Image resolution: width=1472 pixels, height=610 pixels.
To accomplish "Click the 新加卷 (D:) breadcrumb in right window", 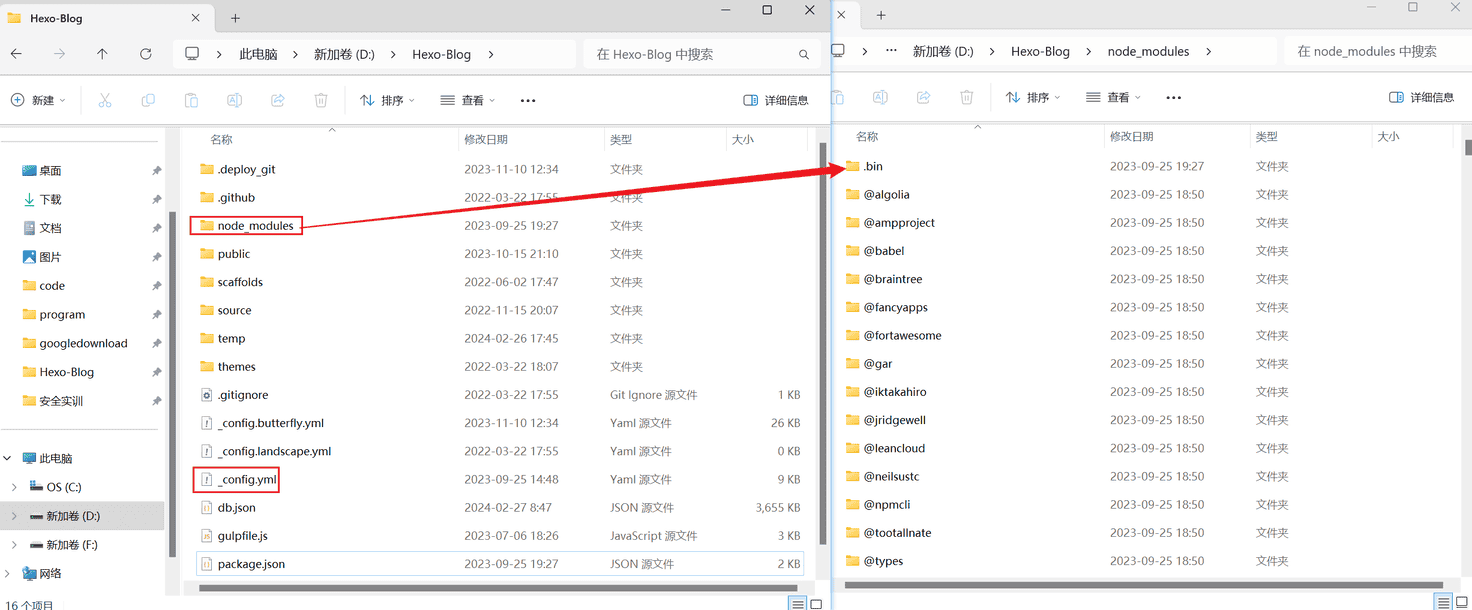I will tap(943, 51).
